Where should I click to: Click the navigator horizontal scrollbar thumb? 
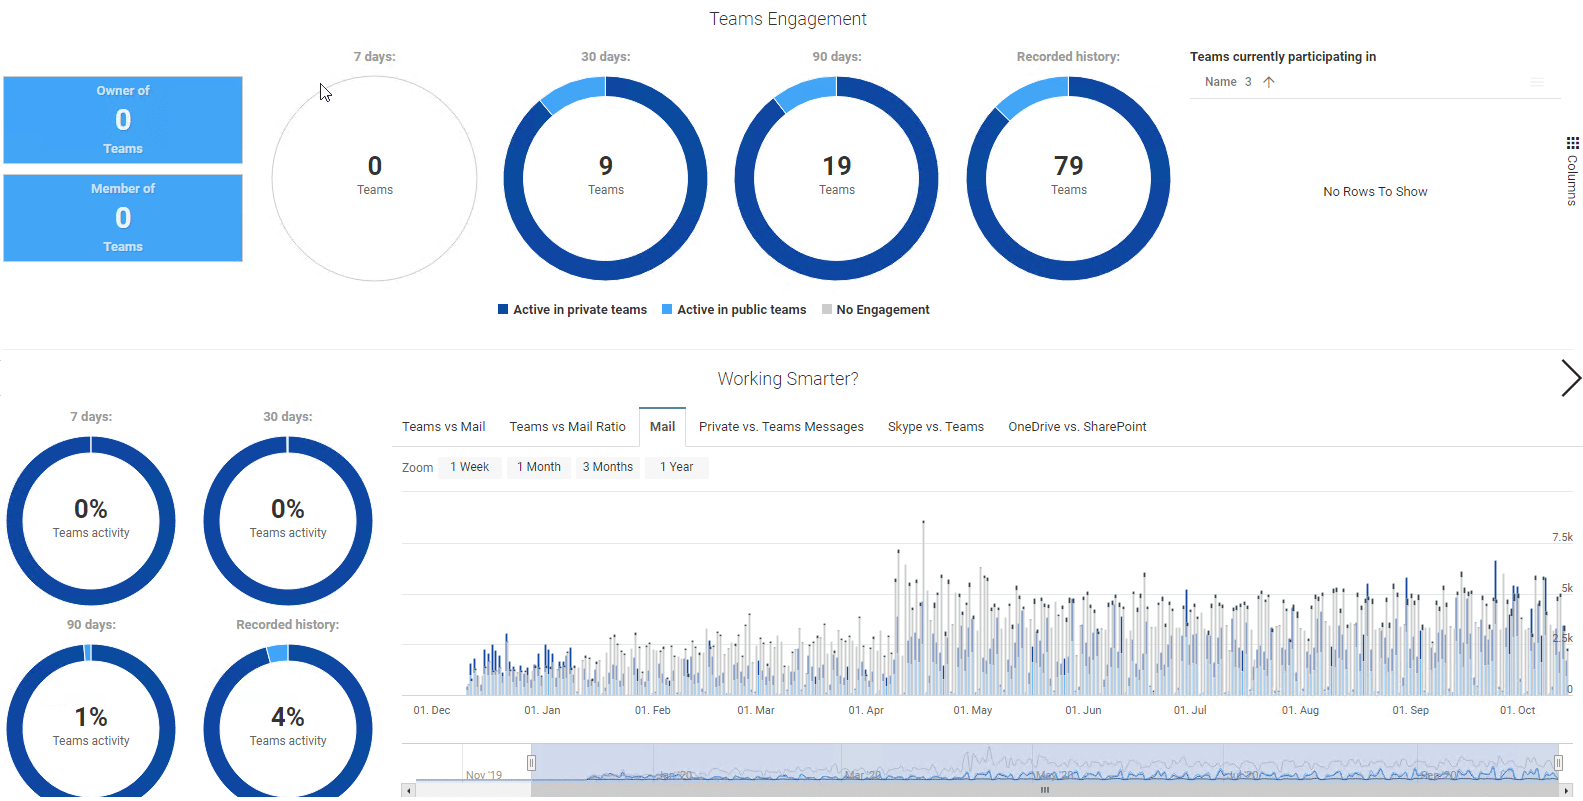point(1044,790)
